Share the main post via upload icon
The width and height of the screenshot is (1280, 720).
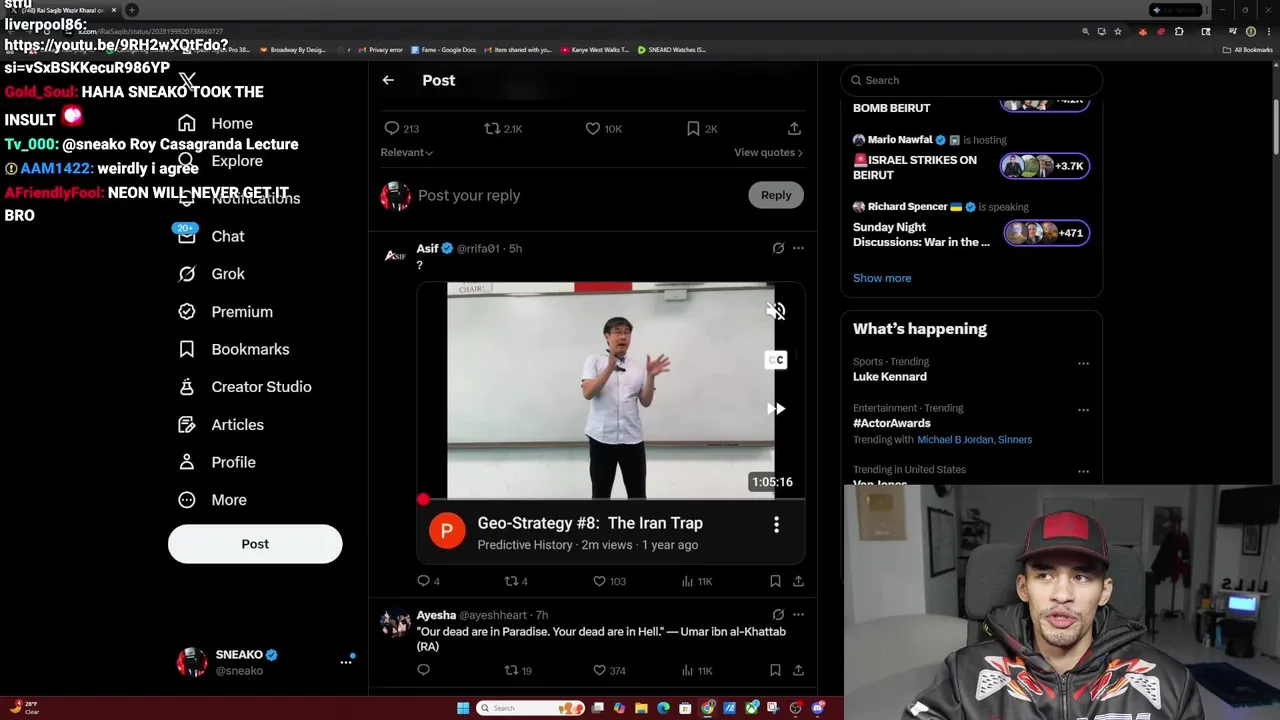(794, 129)
